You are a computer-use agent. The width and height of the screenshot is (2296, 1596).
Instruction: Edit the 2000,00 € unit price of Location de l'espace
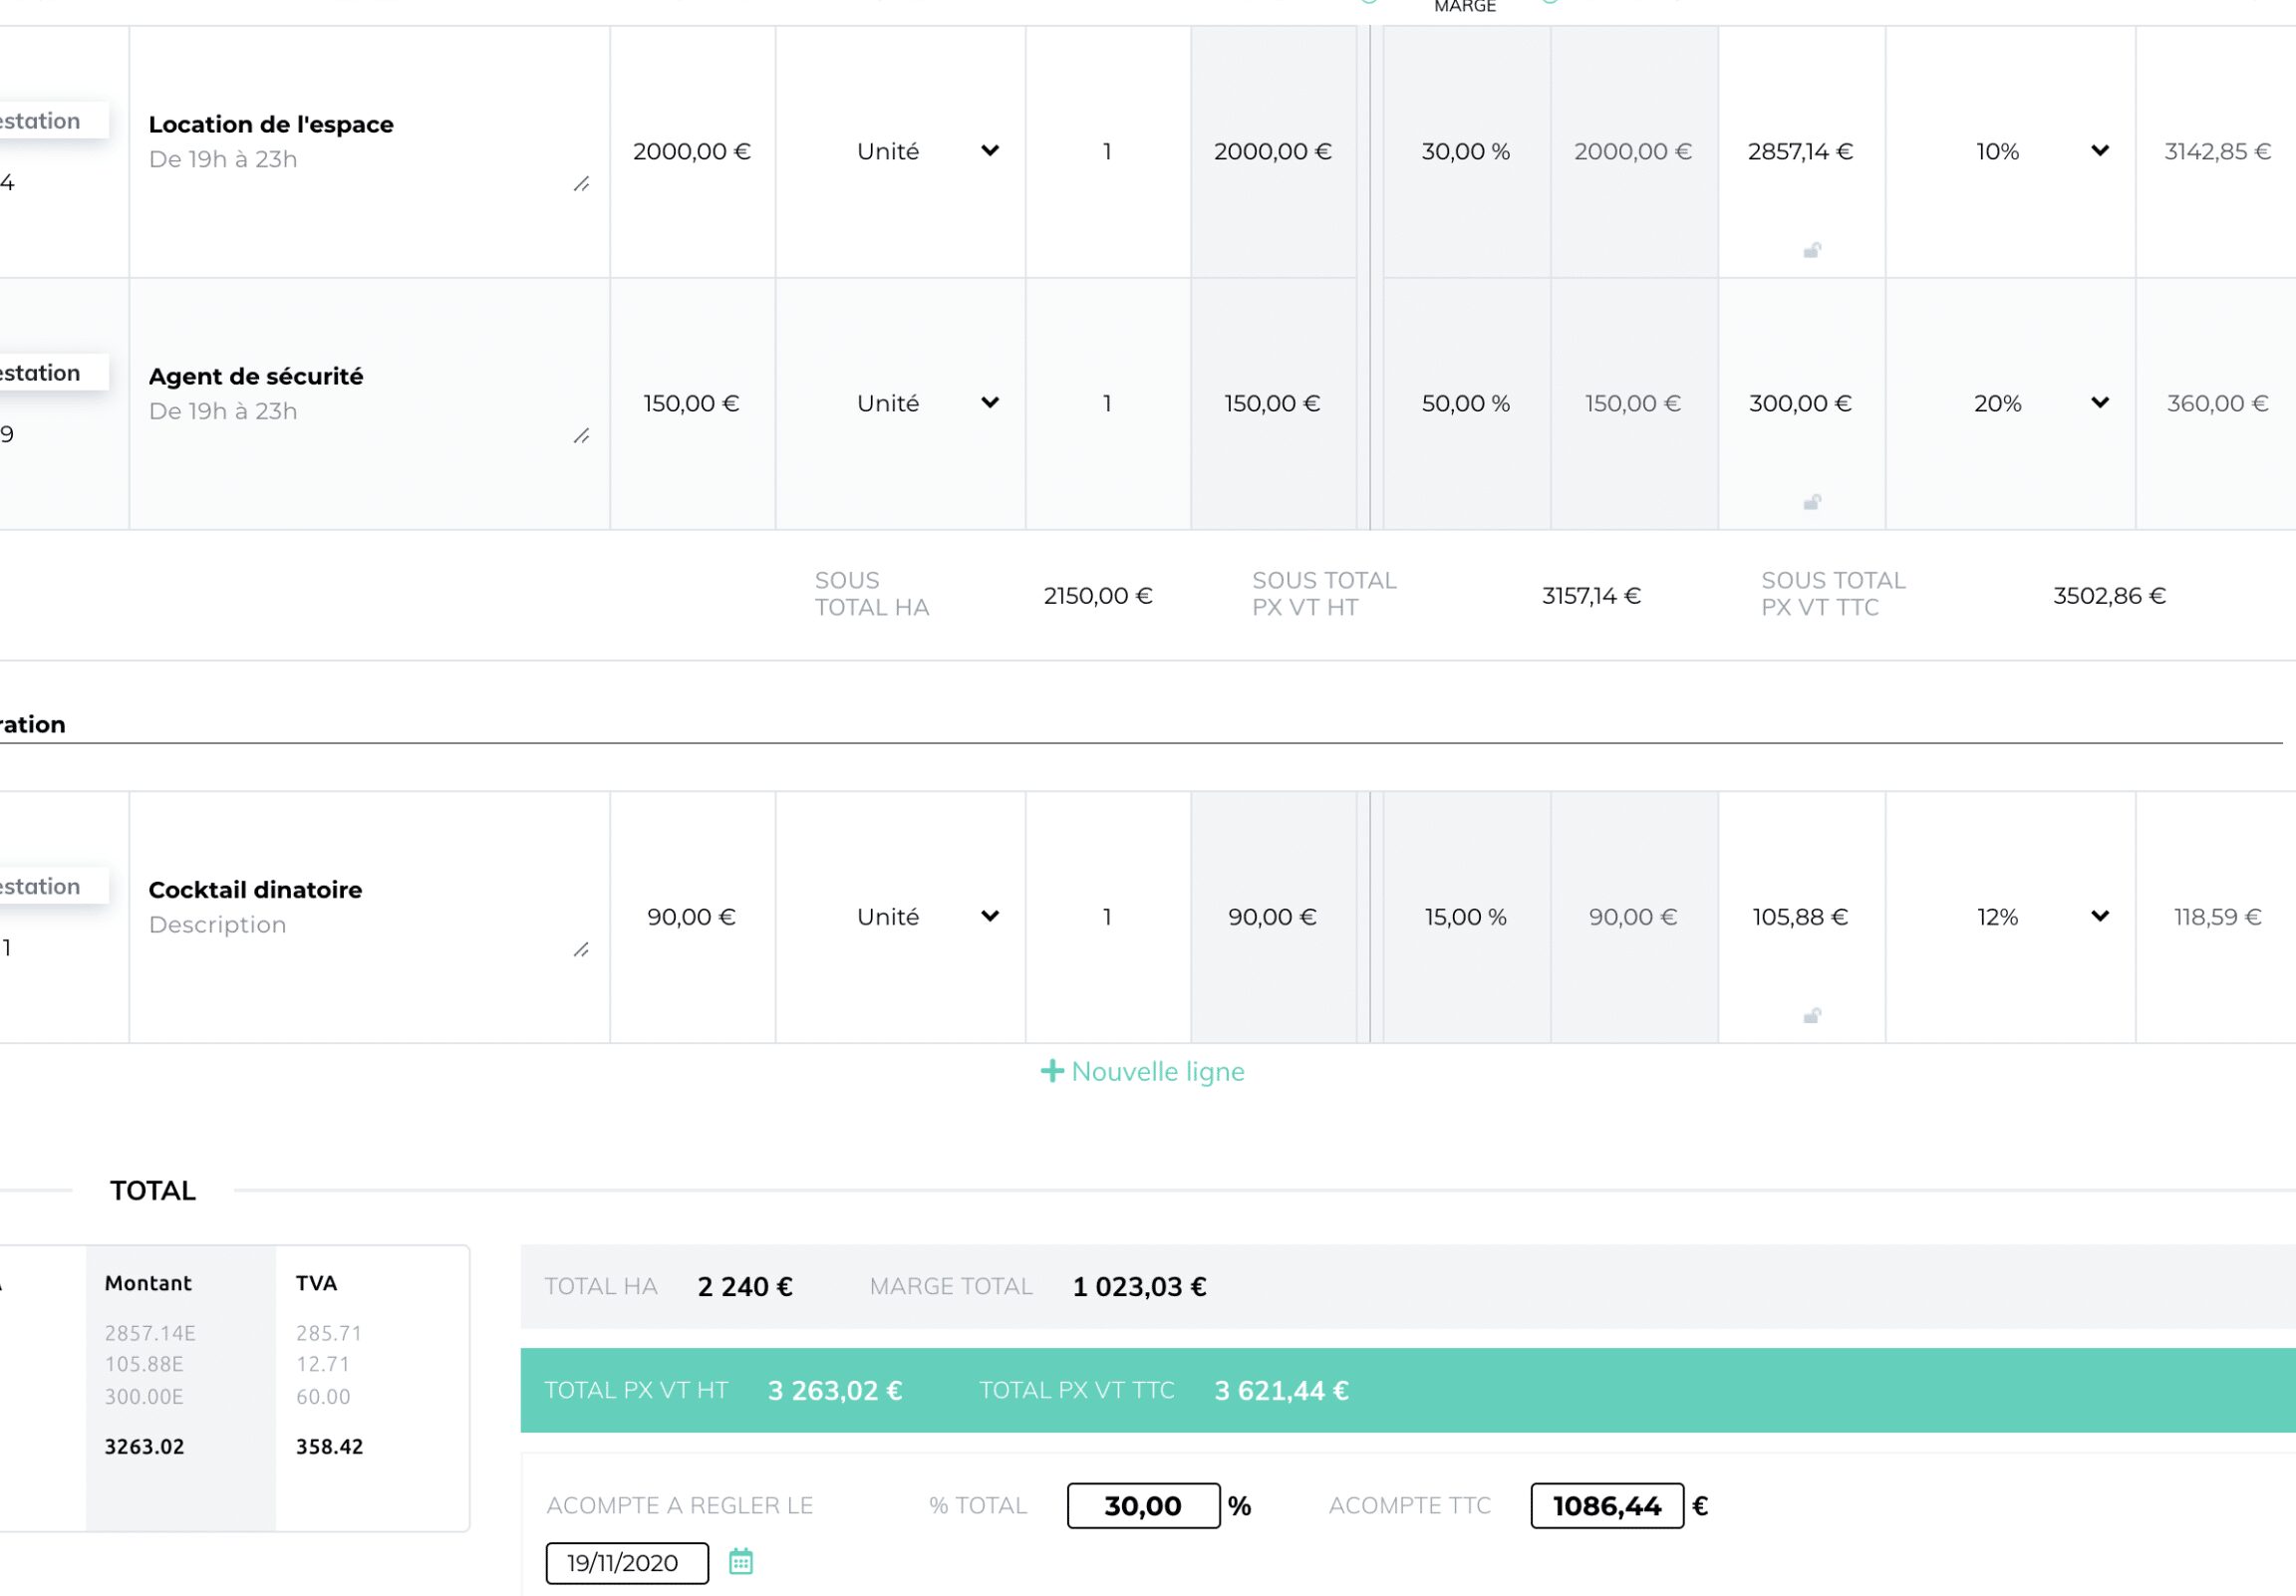(x=692, y=152)
